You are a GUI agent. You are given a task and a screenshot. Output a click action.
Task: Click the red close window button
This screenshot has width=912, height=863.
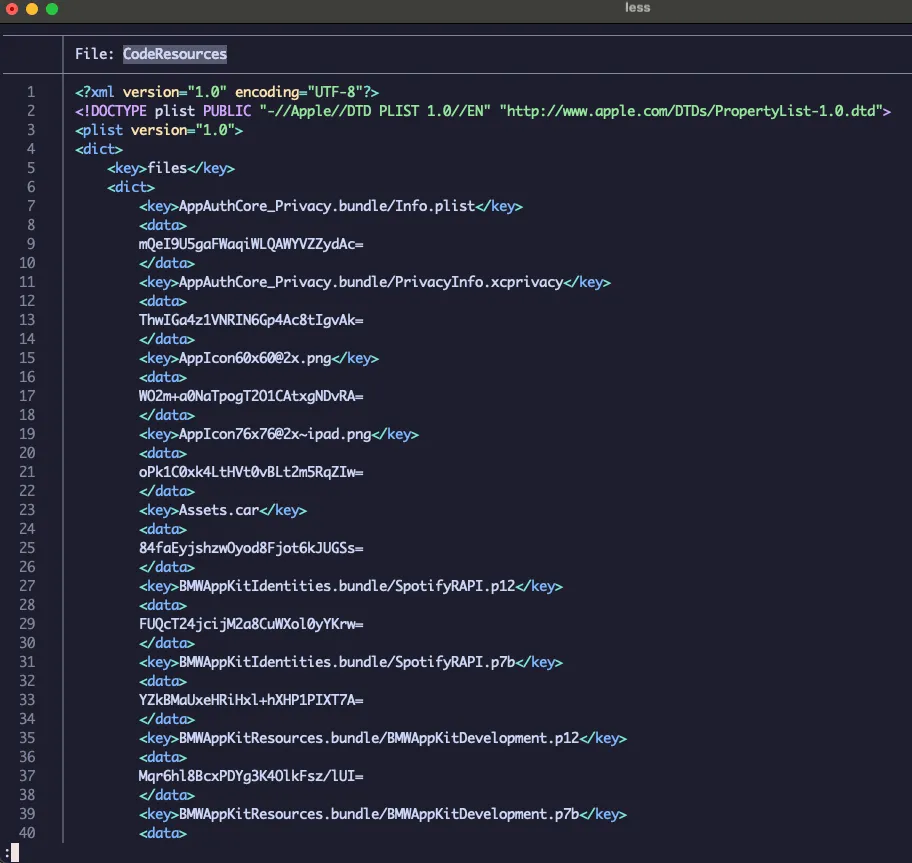pos(12,9)
